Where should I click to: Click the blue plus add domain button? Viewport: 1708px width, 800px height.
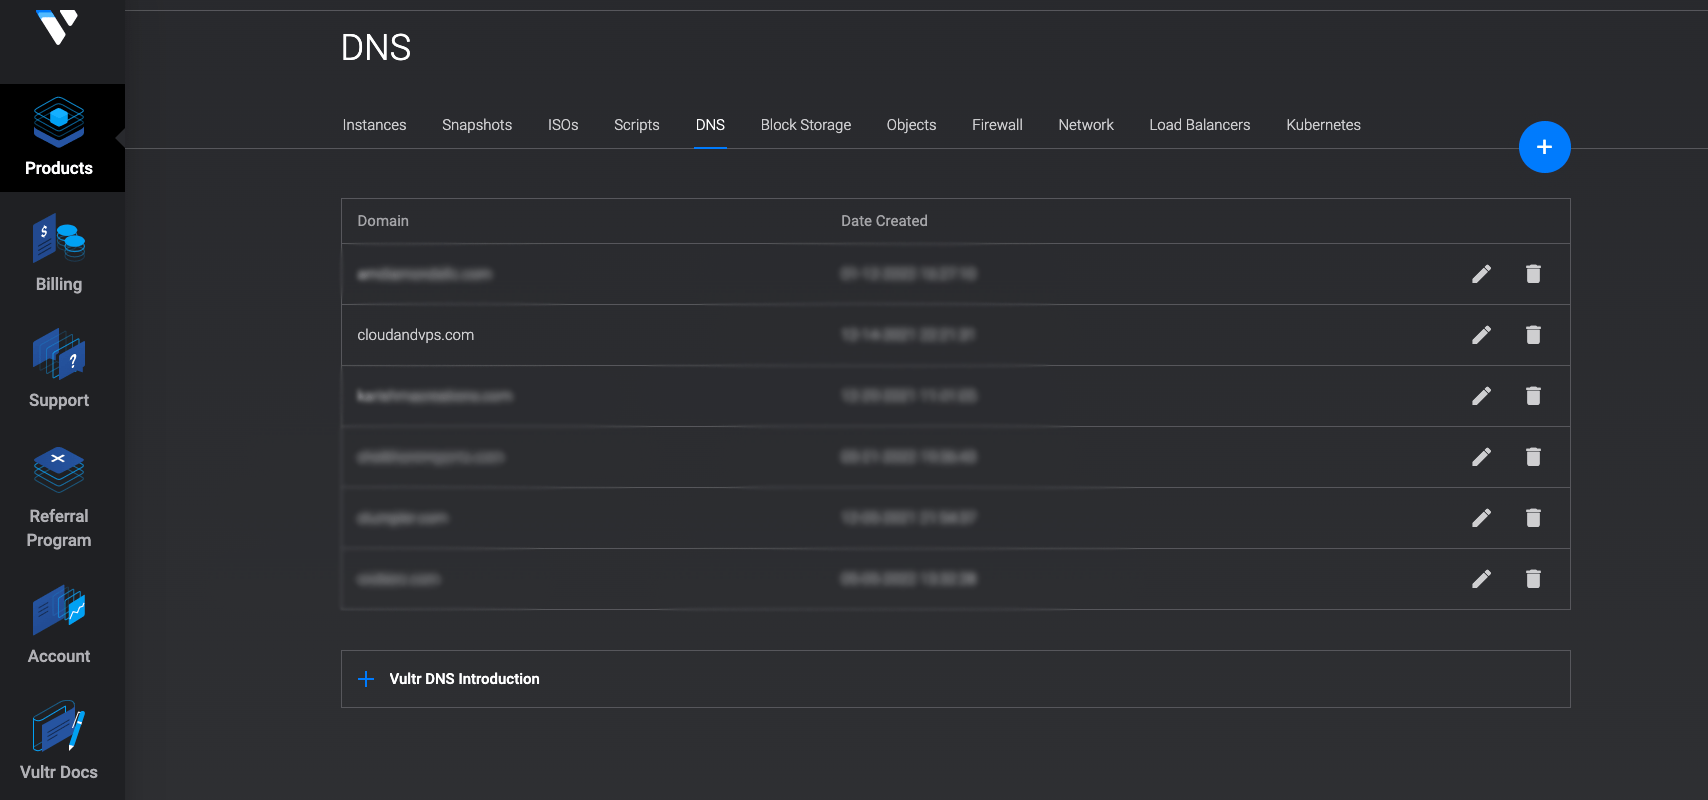[x=1544, y=147]
